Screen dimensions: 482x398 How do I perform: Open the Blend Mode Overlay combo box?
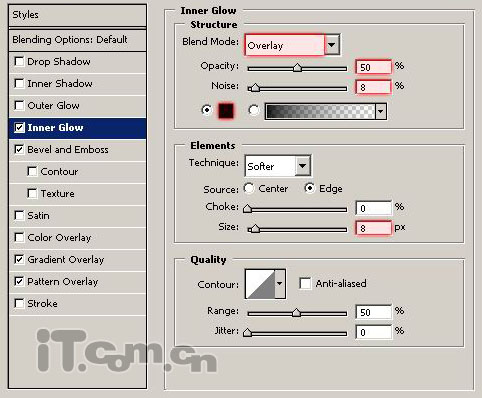[292, 45]
